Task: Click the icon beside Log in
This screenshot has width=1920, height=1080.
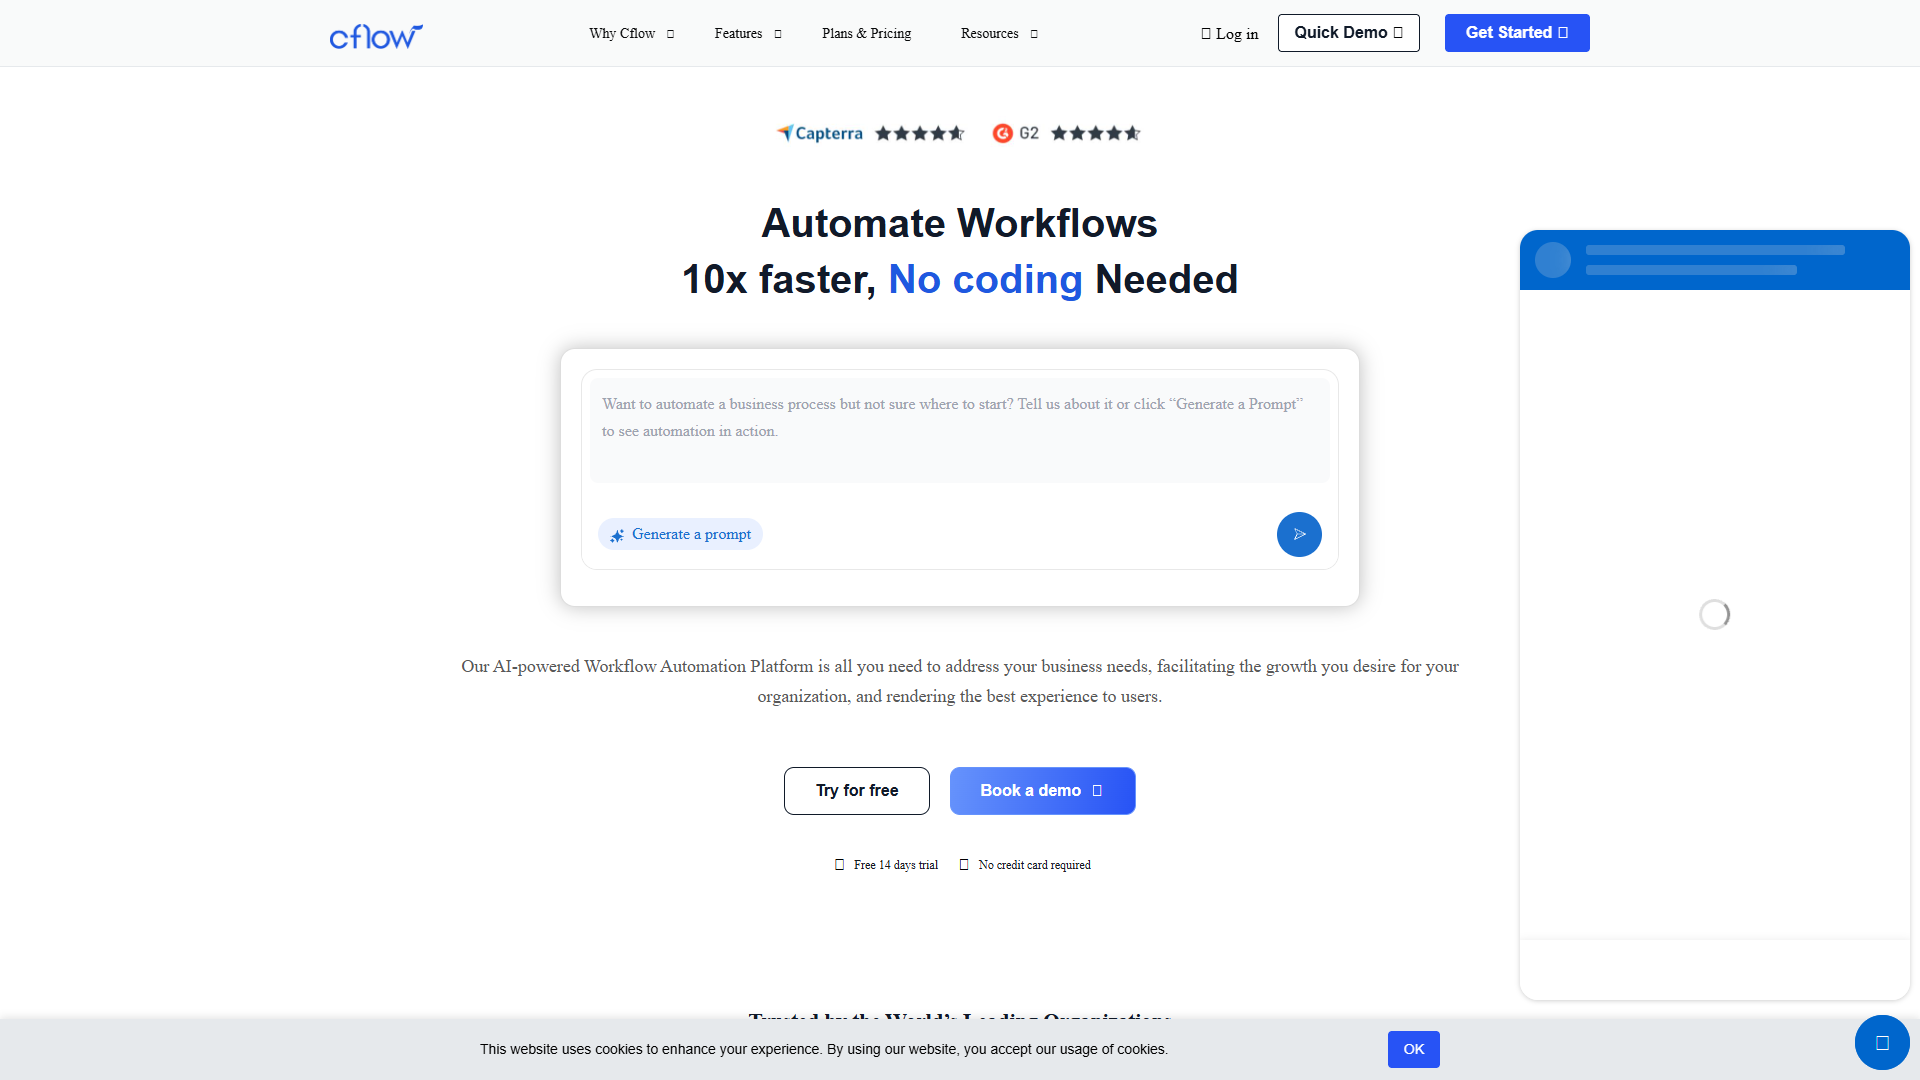Action: pos(1206,34)
